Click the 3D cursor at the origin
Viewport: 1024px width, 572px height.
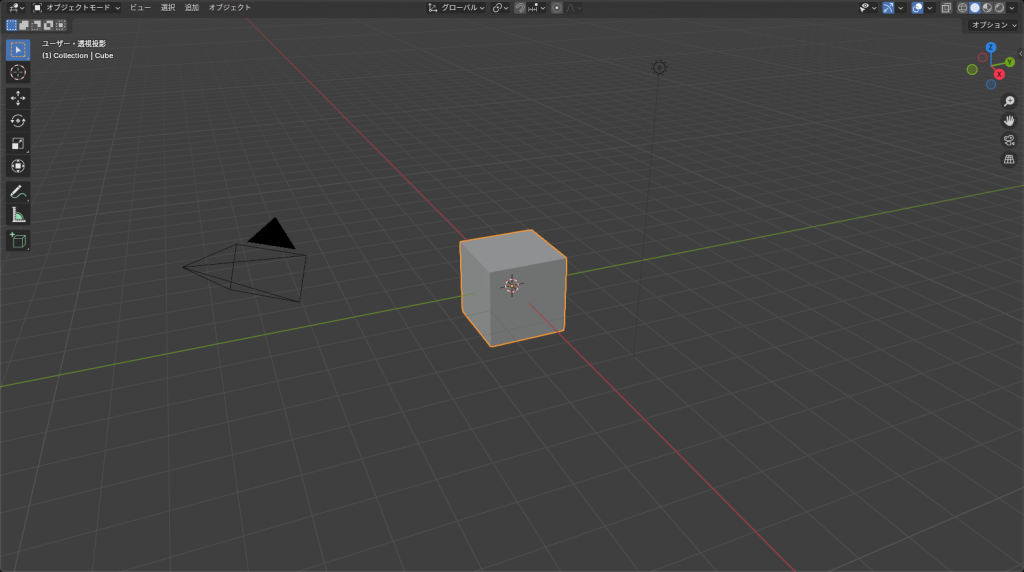pos(512,285)
